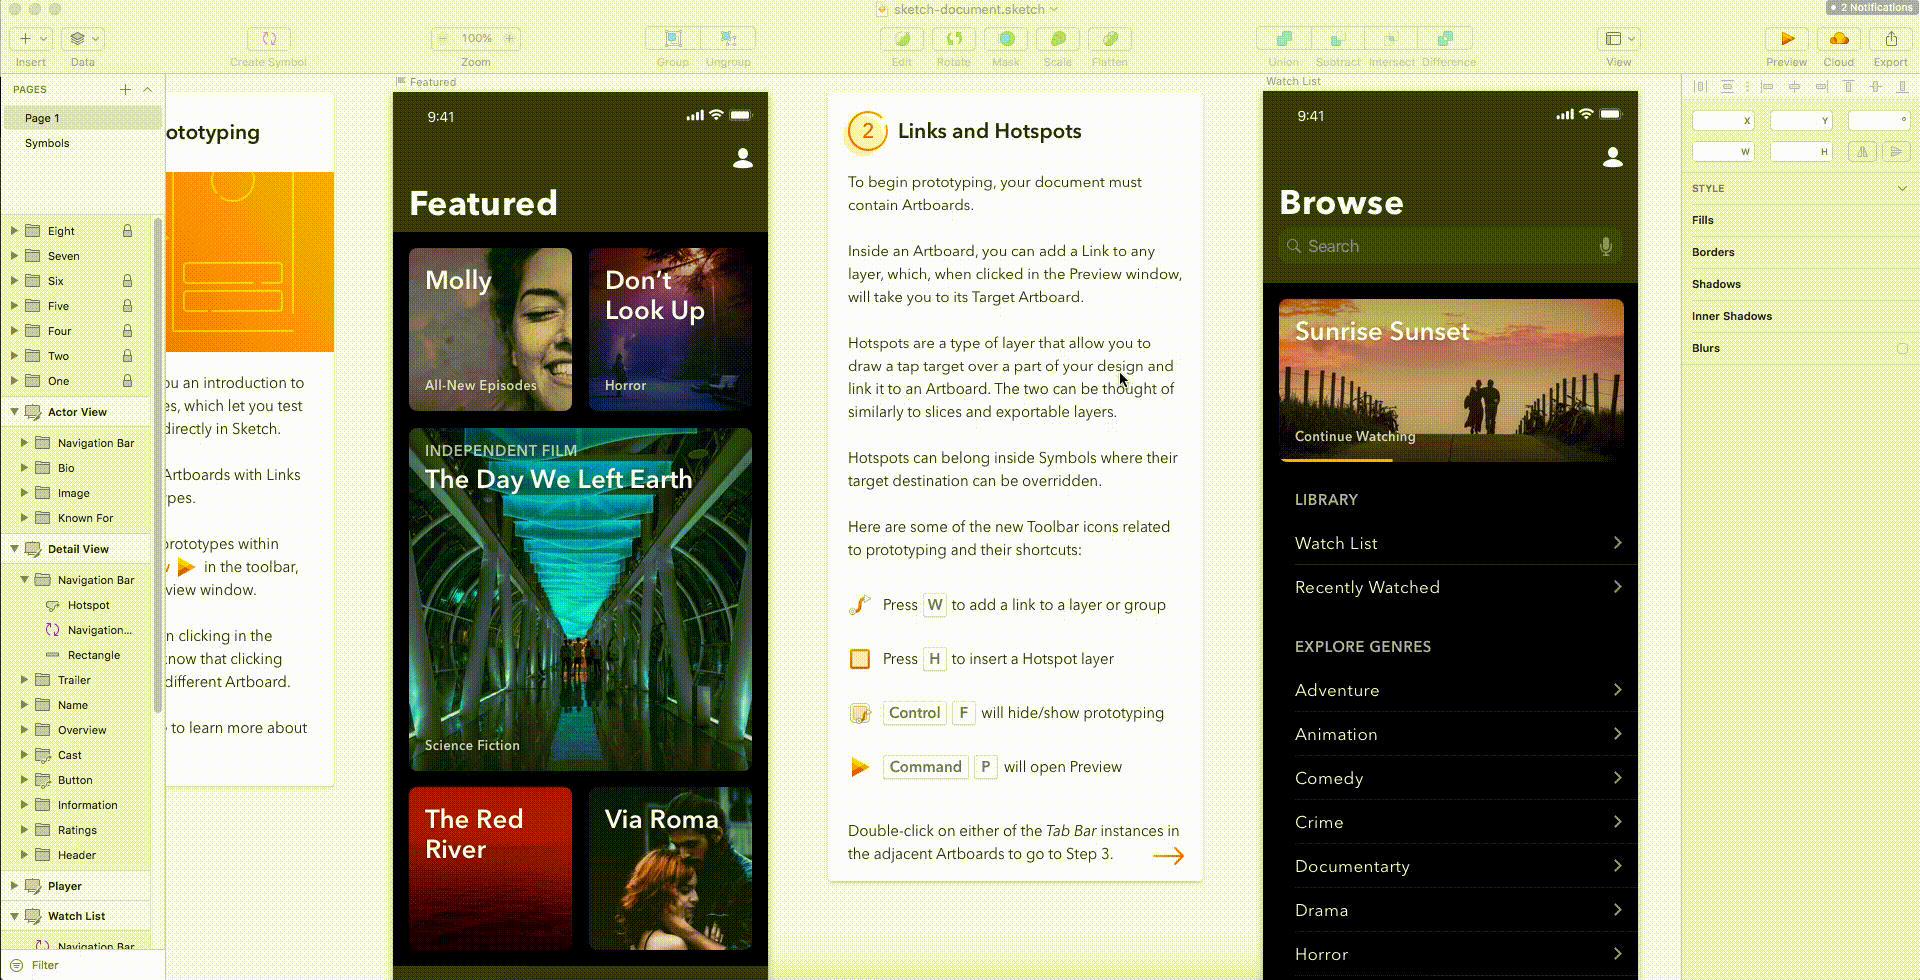Click the Filter field below layer list

point(80,965)
